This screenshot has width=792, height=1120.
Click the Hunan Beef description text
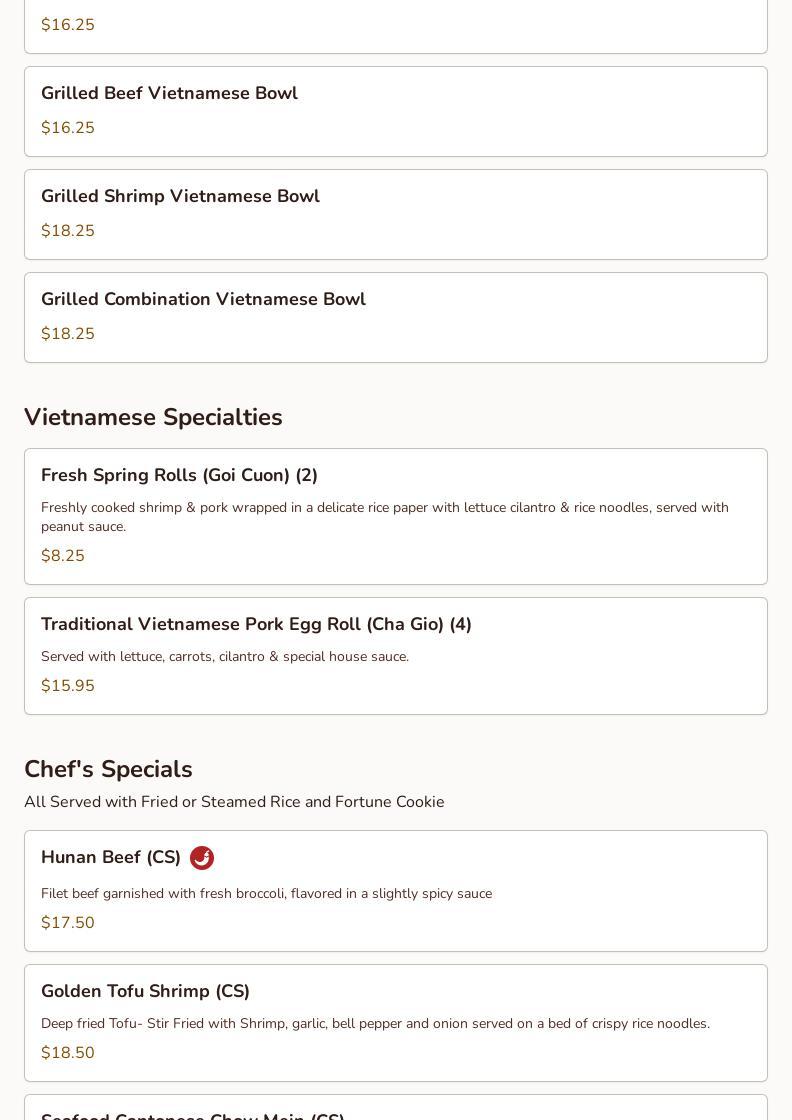[x=266, y=893]
